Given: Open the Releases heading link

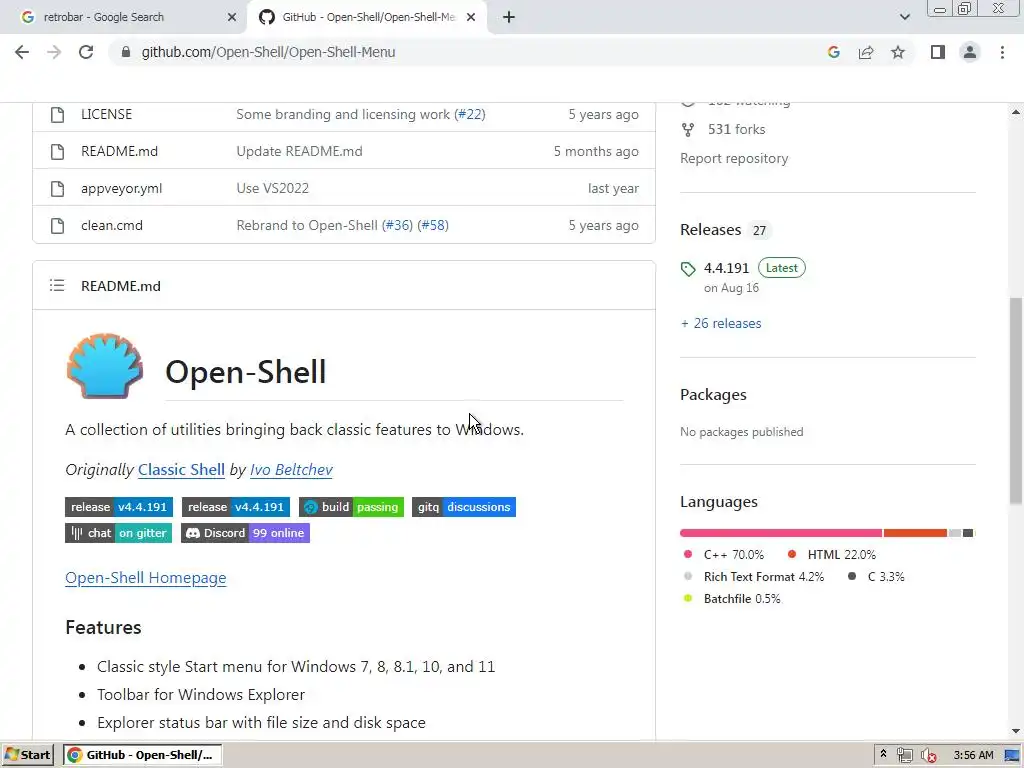Looking at the screenshot, I should tap(711, 230).
